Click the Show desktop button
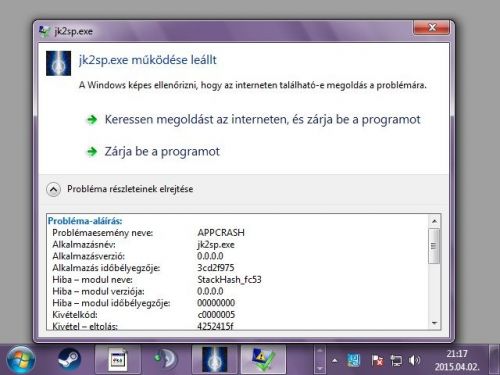This screenshot has height=375, width=500. [494, 360]
